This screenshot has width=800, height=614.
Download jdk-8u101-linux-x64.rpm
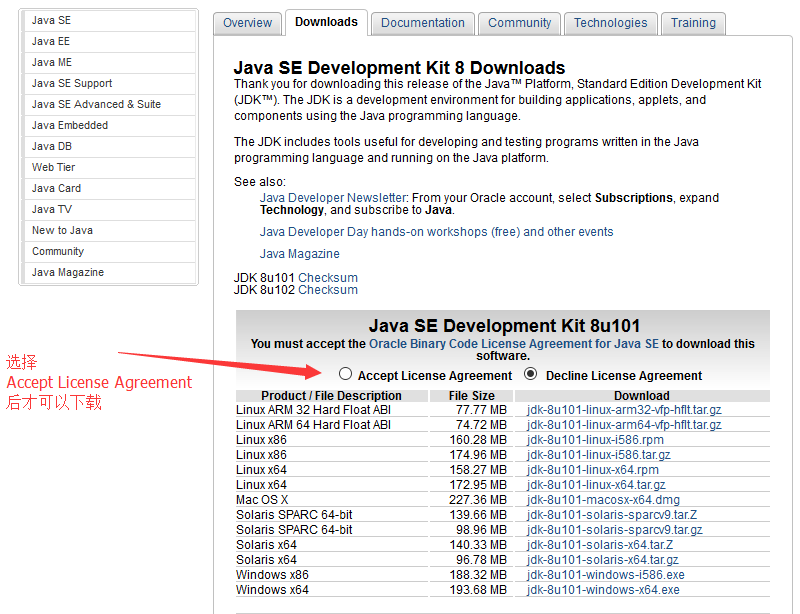592,470
